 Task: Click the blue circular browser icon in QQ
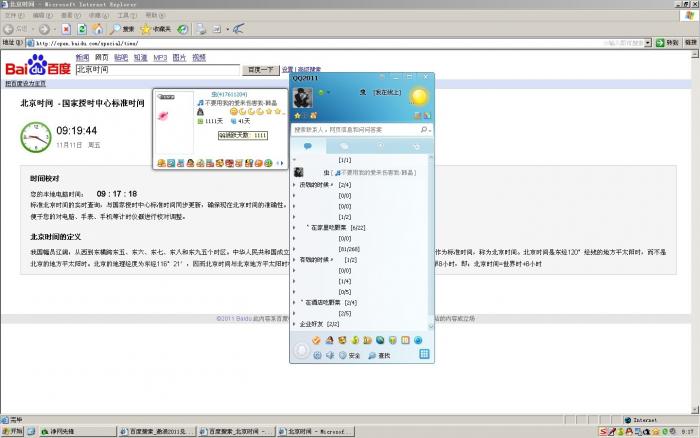tap(418, 340)
